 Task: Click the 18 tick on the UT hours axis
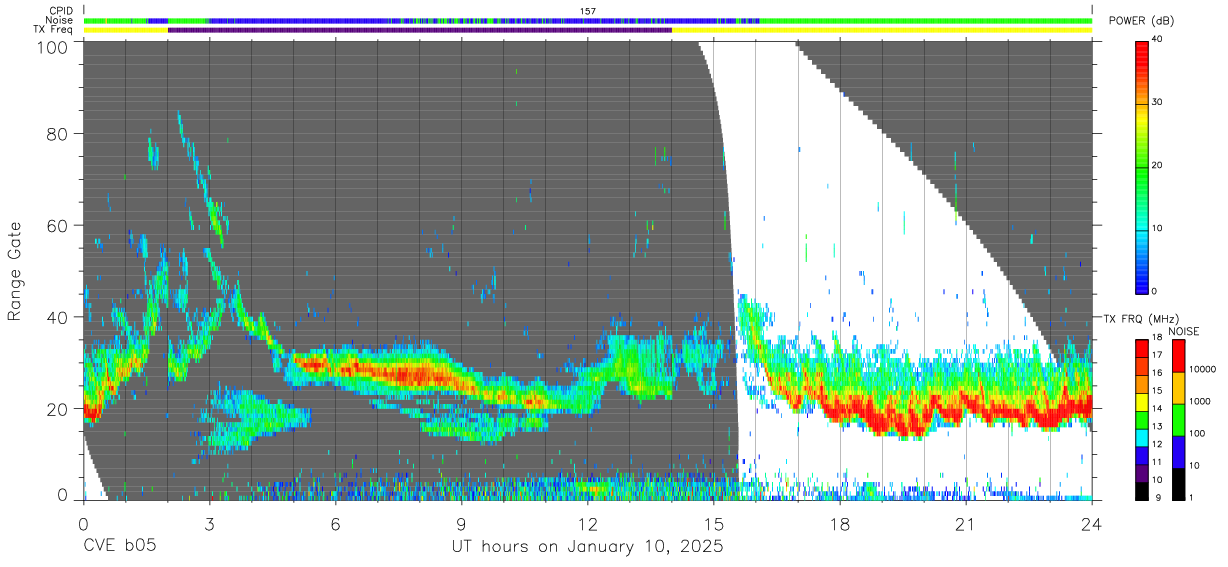coord(840,524)
